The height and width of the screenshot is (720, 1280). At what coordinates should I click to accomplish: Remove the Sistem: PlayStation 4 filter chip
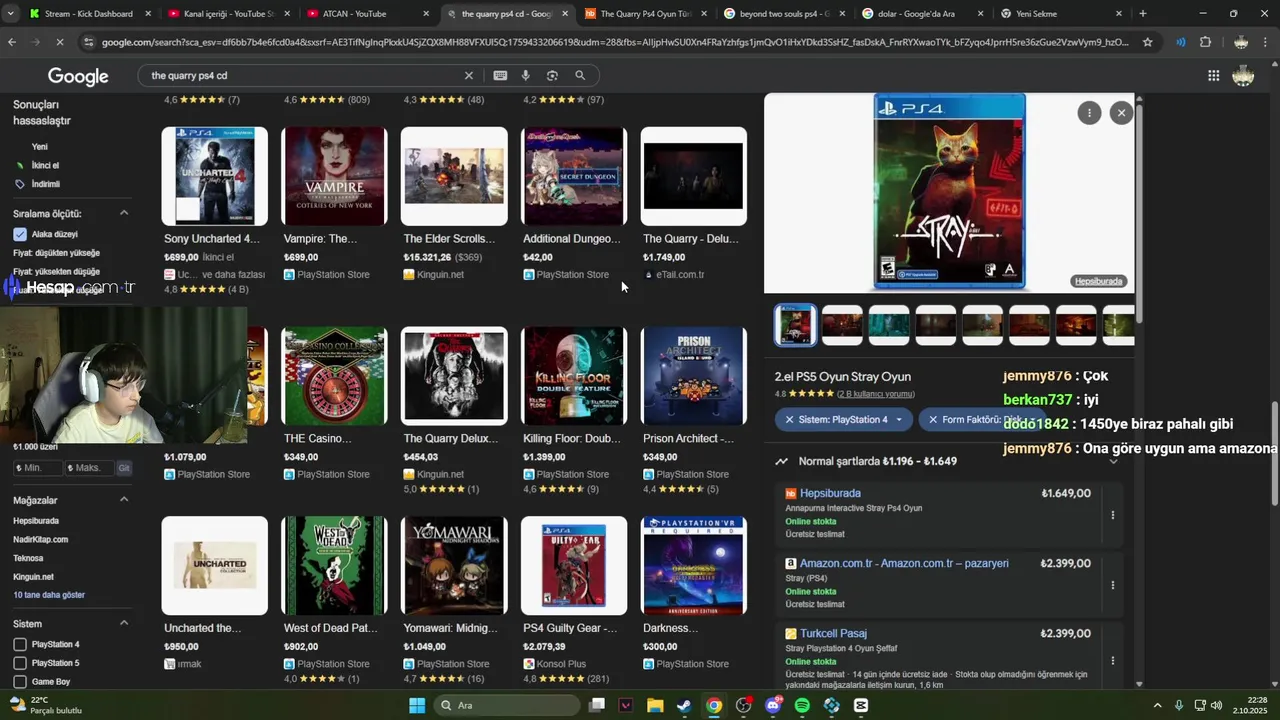789,419
